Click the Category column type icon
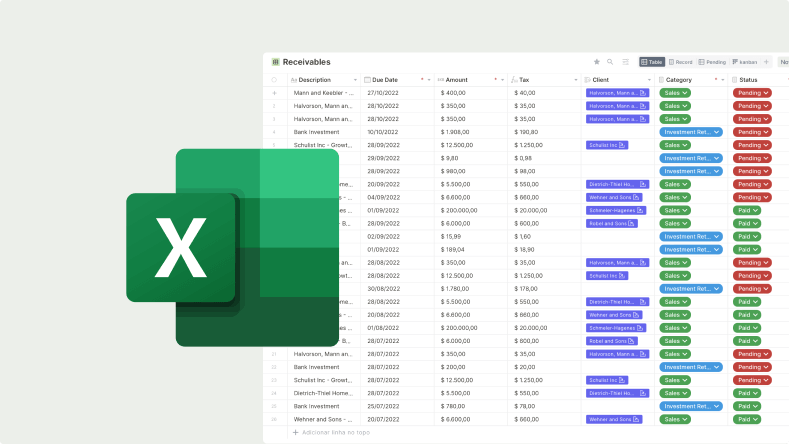The image size is (789, 444). pyautogui.click(x=661, y=80)
